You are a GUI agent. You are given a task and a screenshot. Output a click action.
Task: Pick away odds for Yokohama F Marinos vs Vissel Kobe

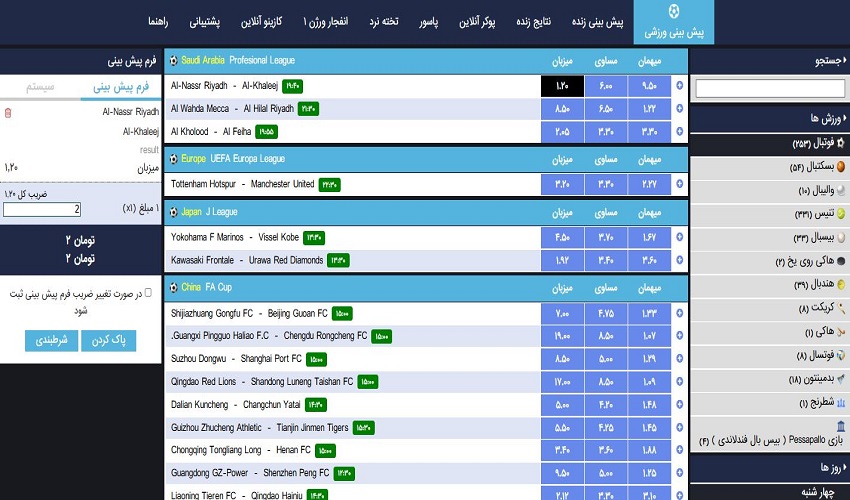coord(649,238)
